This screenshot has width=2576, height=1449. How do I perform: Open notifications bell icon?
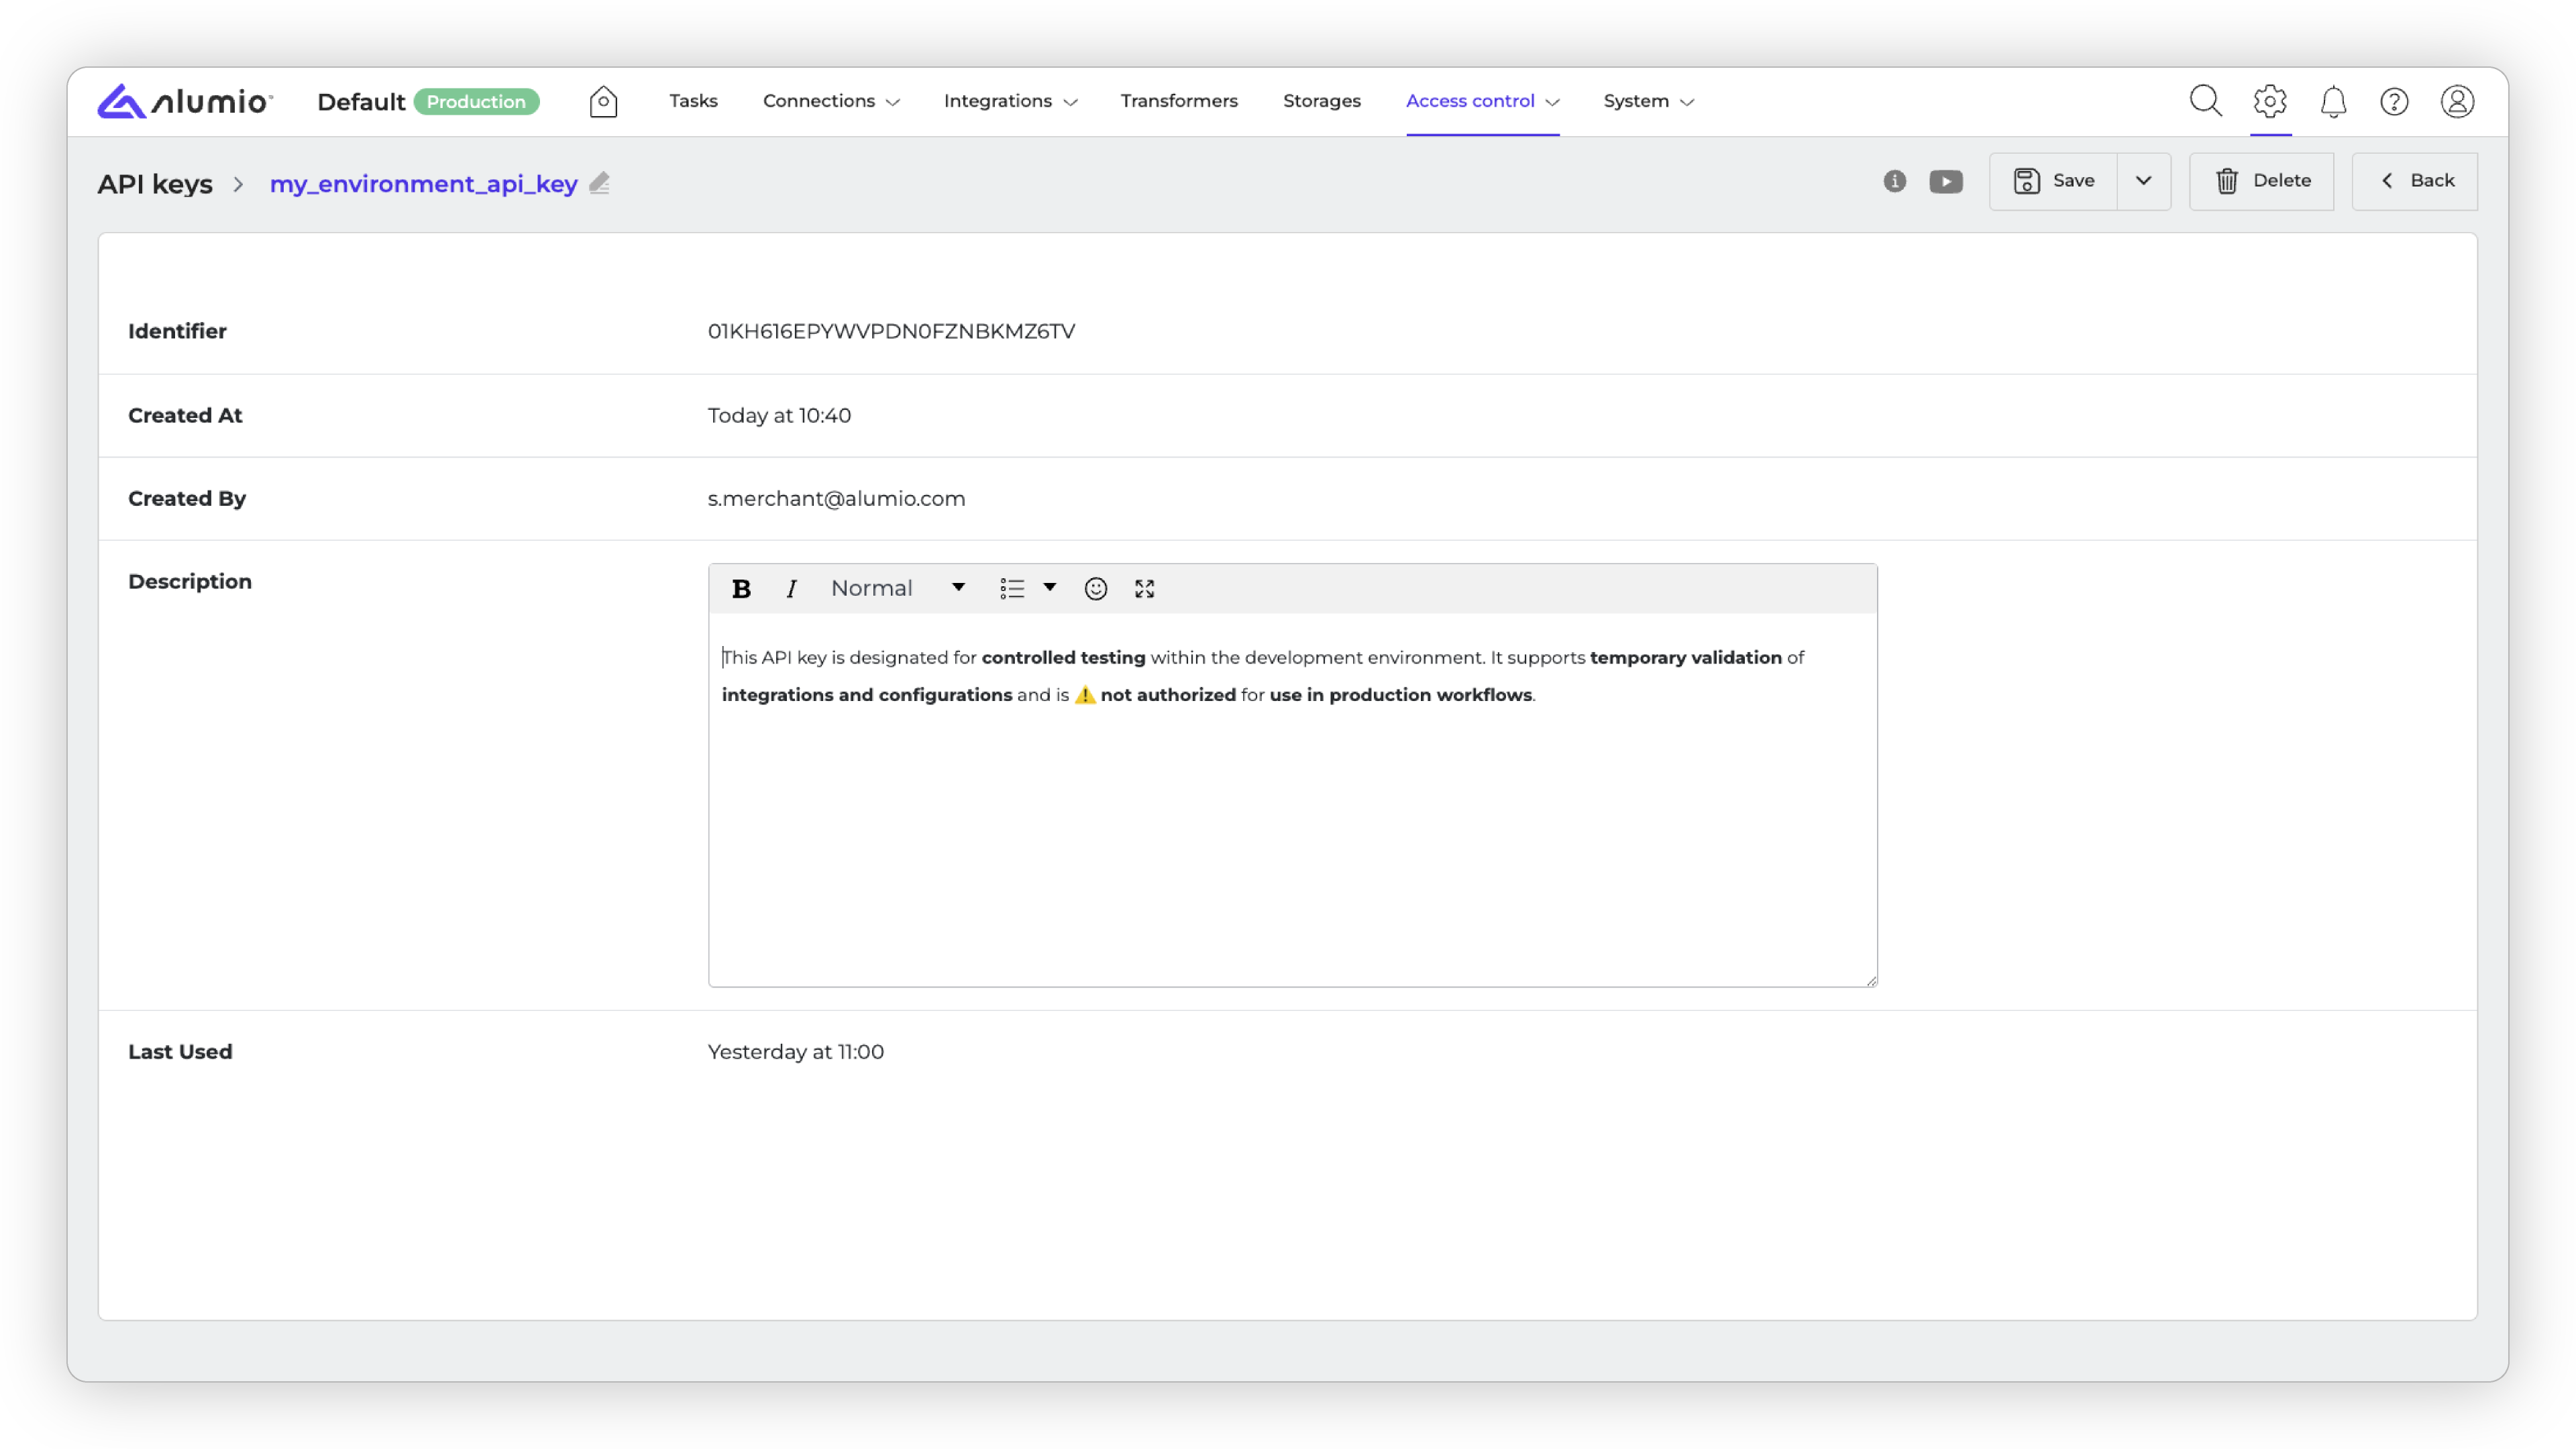tap(2333, 102)
